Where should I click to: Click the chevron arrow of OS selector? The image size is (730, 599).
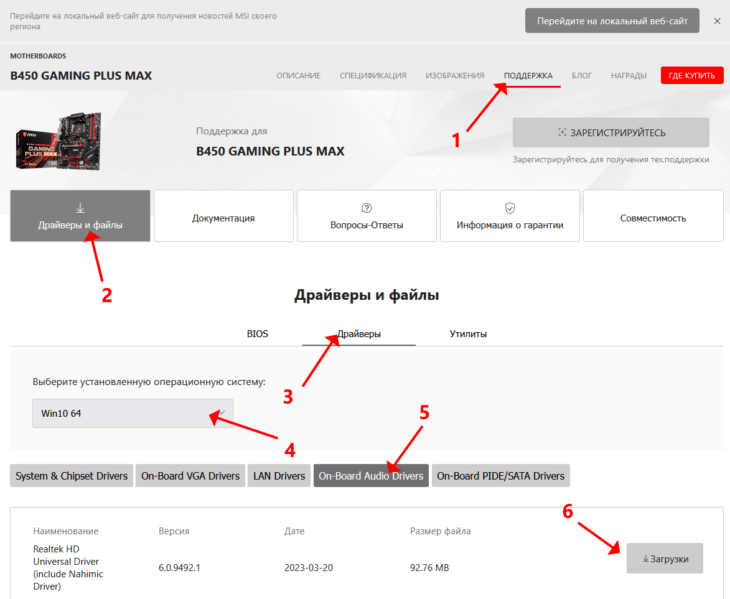pos(222,413)
